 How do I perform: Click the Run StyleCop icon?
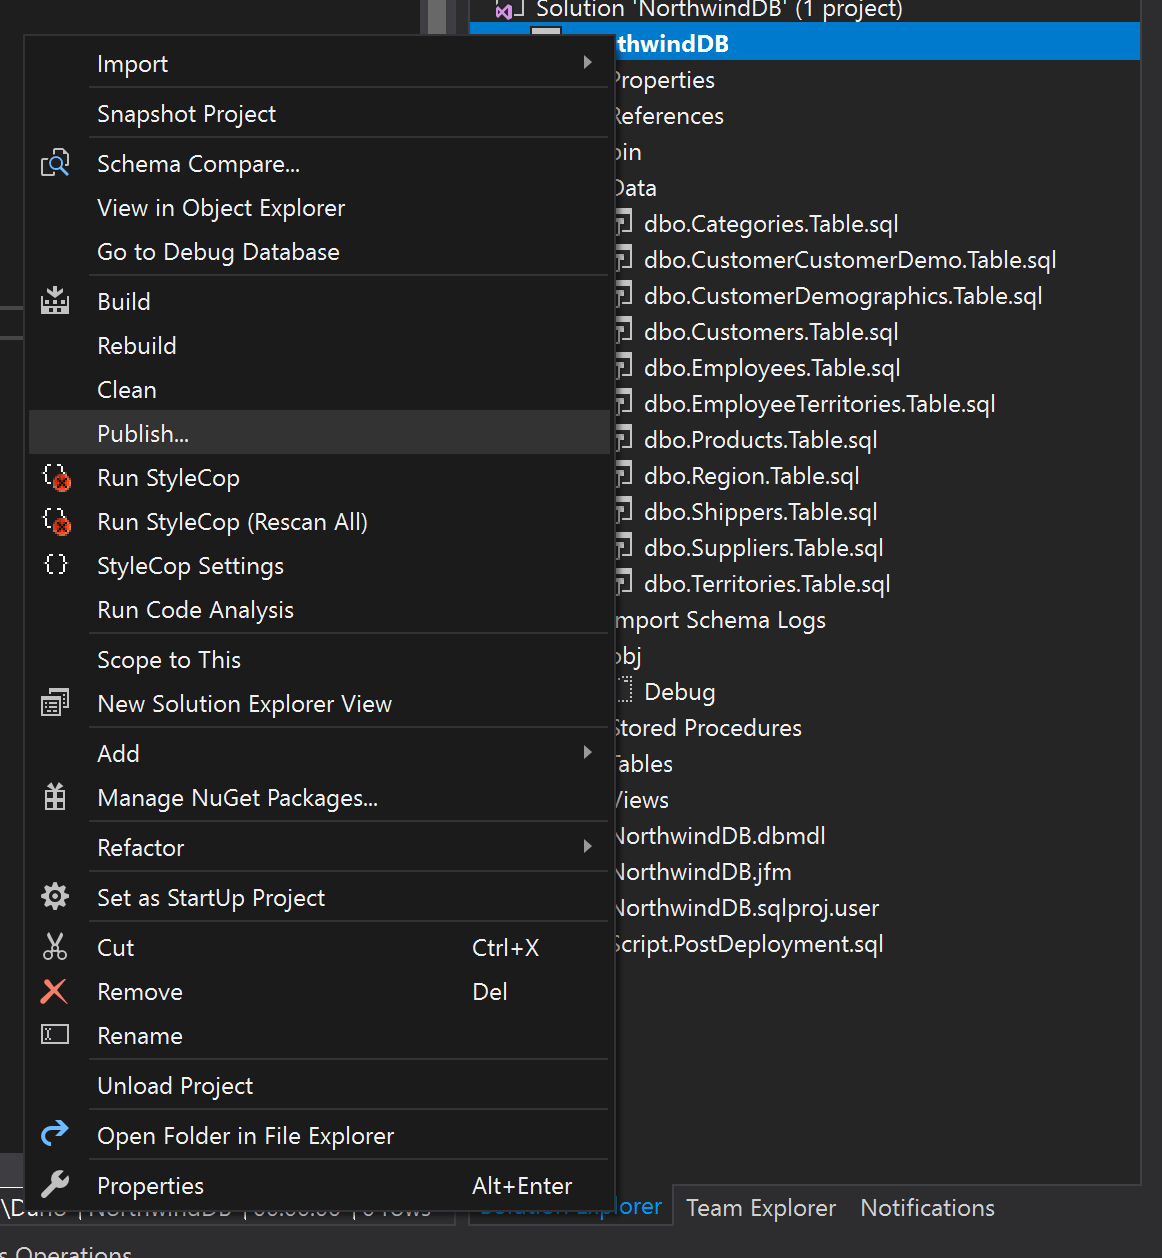[x=56, y=477]
